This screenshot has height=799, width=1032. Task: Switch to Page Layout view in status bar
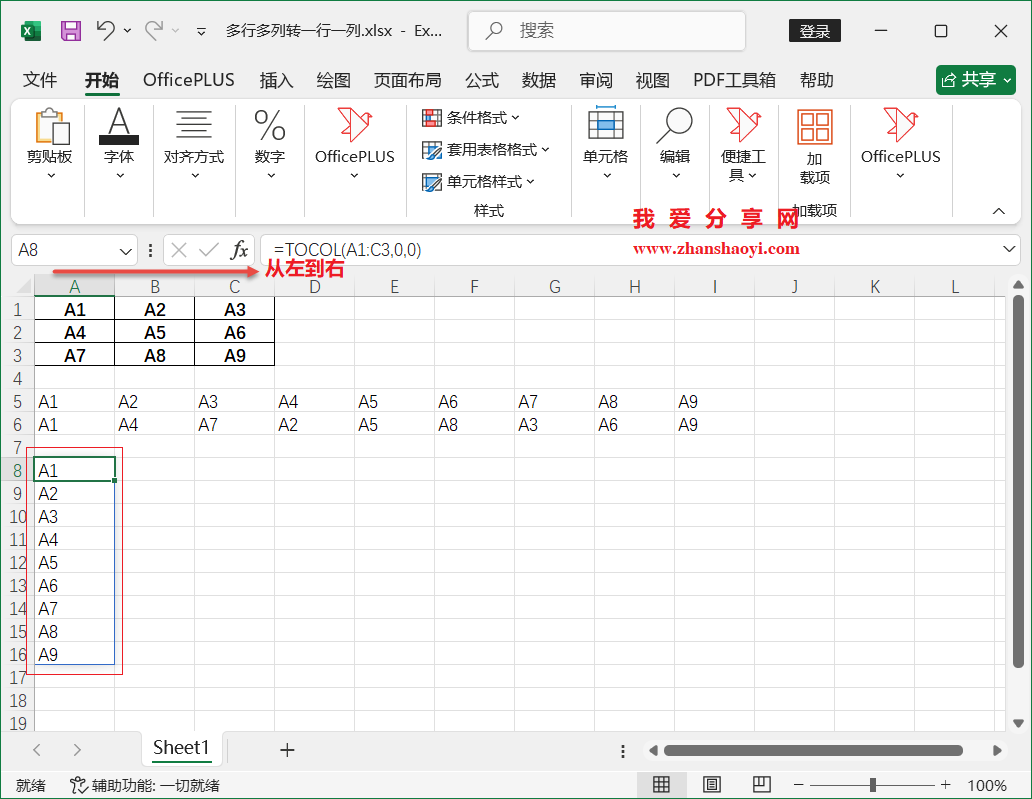click(x=713, y=785)
